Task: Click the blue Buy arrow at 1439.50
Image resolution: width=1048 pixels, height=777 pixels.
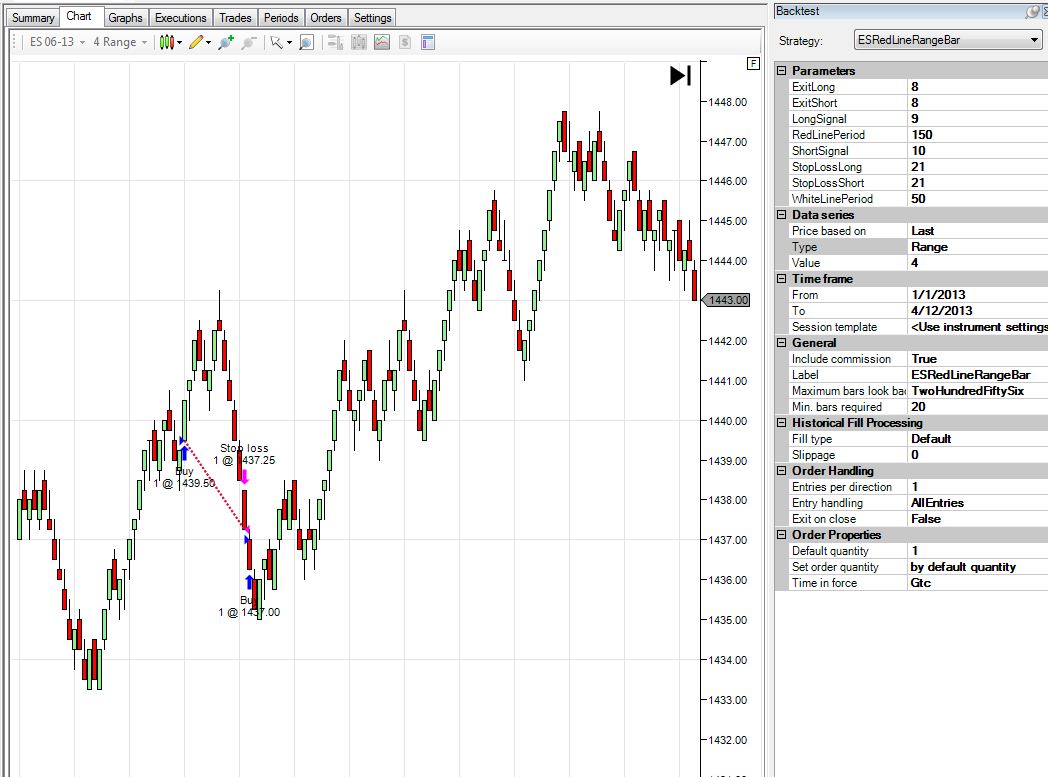Action: point(184,453)
